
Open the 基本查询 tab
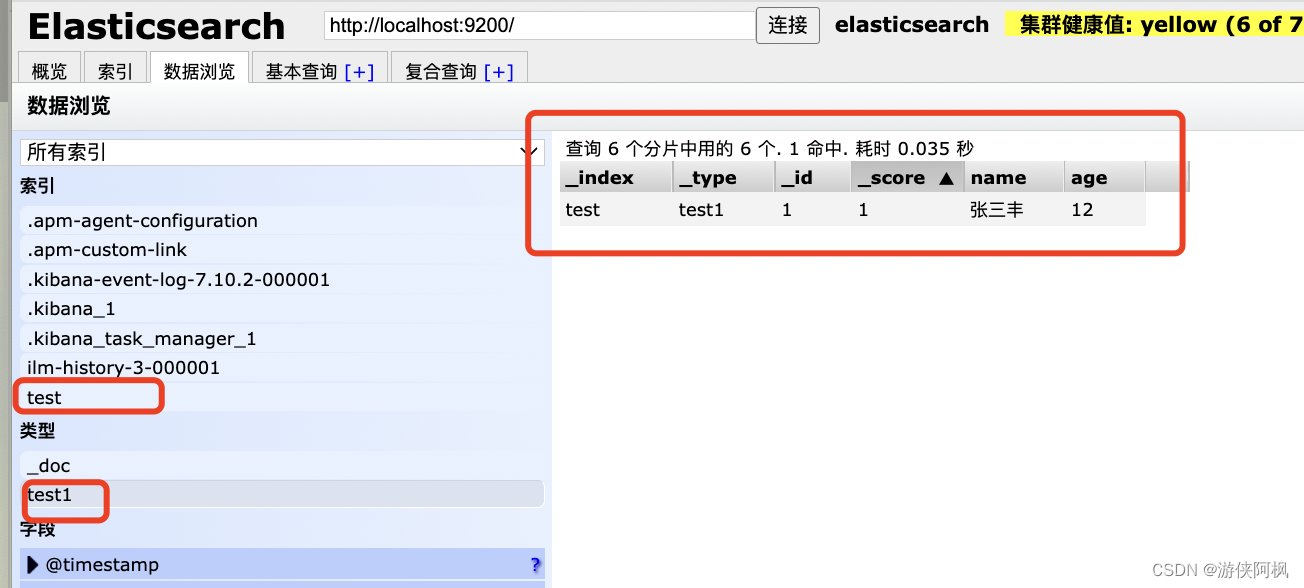[301, 71]
